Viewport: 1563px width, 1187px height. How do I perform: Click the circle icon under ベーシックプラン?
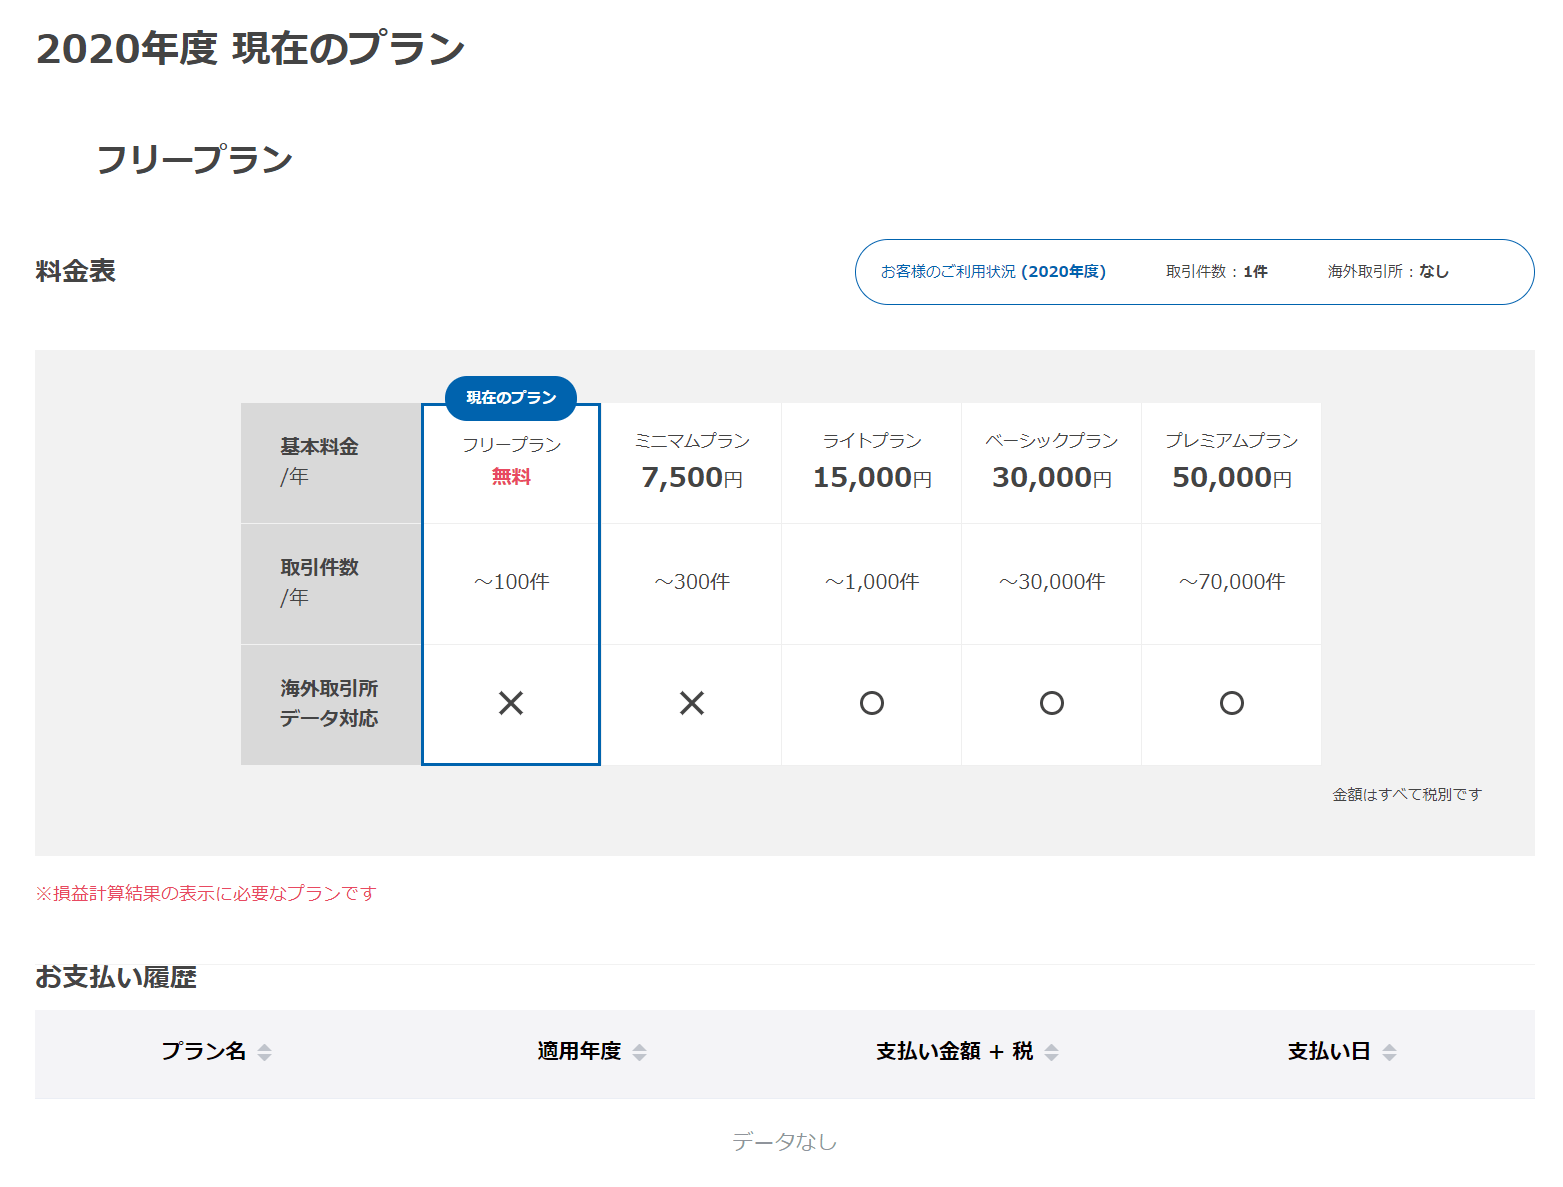(x=1052, y=703)
